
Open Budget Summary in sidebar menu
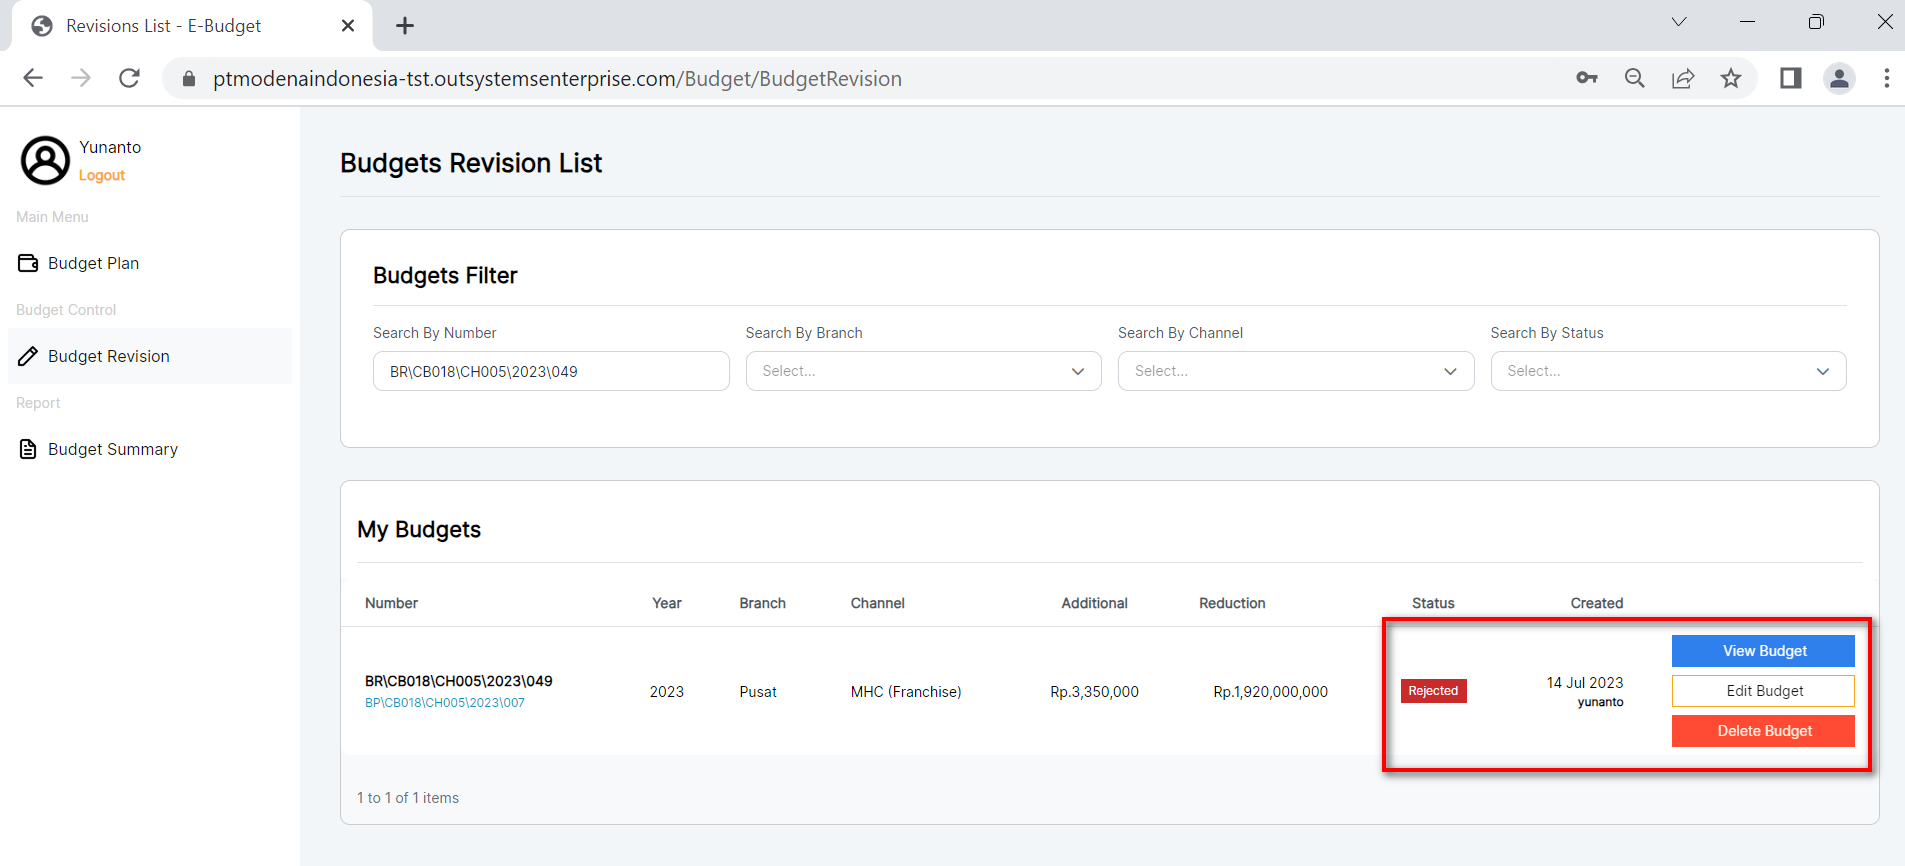(x=113, y=449)
